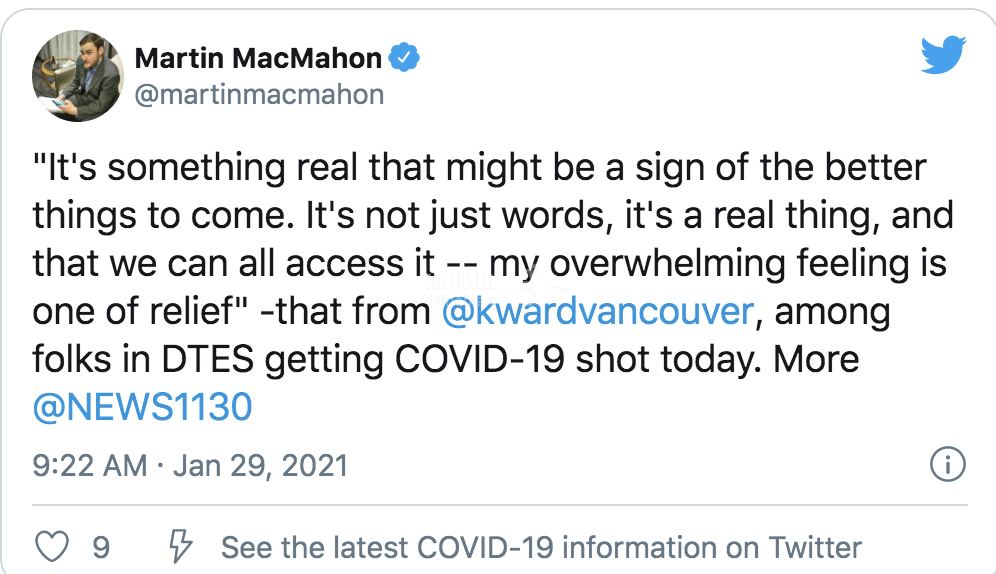Click the tweet's opening quote line
Screen dimensions: 996x574
coord(480,168)
